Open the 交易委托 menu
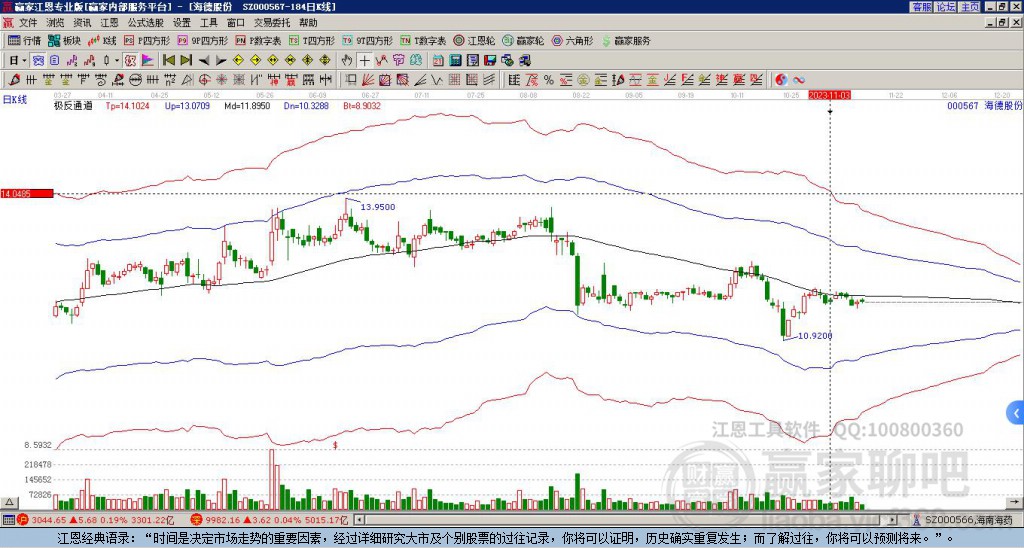This screenshot has width=1024, height=548. pyautogui.click(x=272, y=23)
